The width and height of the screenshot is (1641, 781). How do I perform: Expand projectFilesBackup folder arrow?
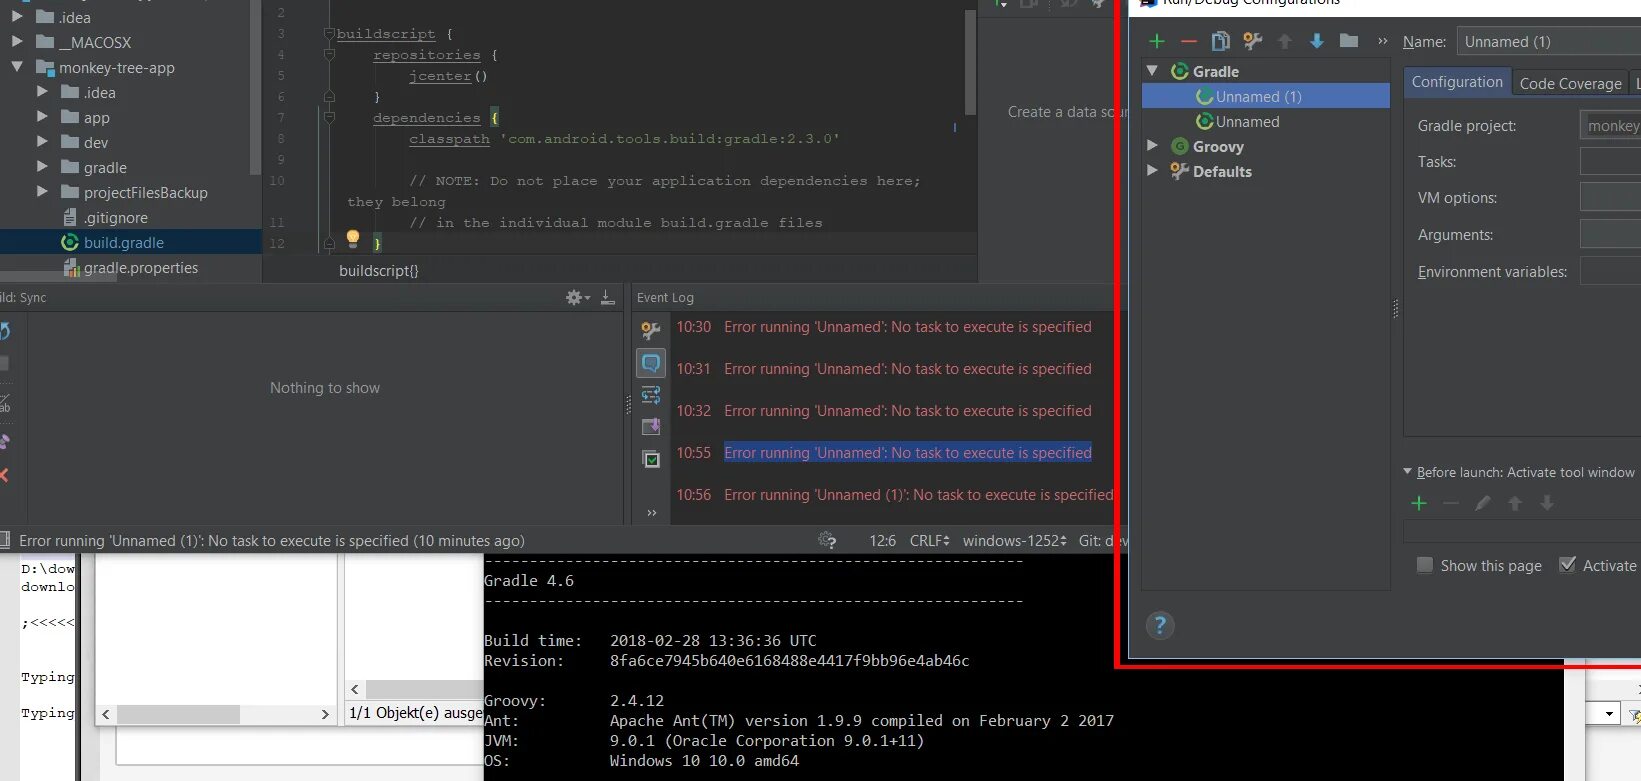click(x=42, y=192)
